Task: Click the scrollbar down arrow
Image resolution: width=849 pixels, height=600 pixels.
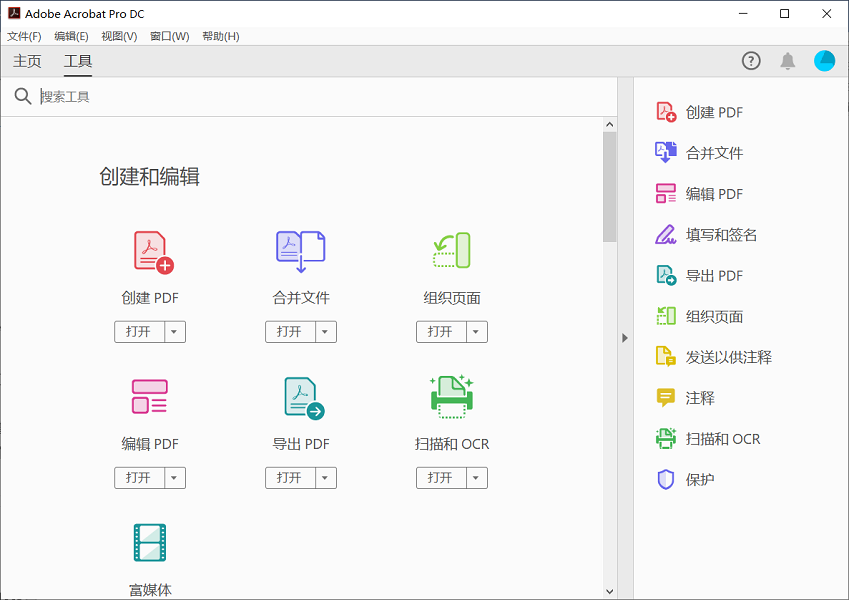Action: coord(610,591)
